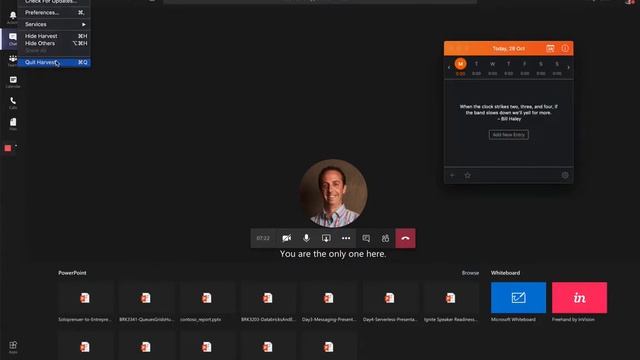Screen dimensions: 640x360
Task: Share the BRK3203-DatabricksAndE... PowerPoint file
Action: (x=268, y=302)
